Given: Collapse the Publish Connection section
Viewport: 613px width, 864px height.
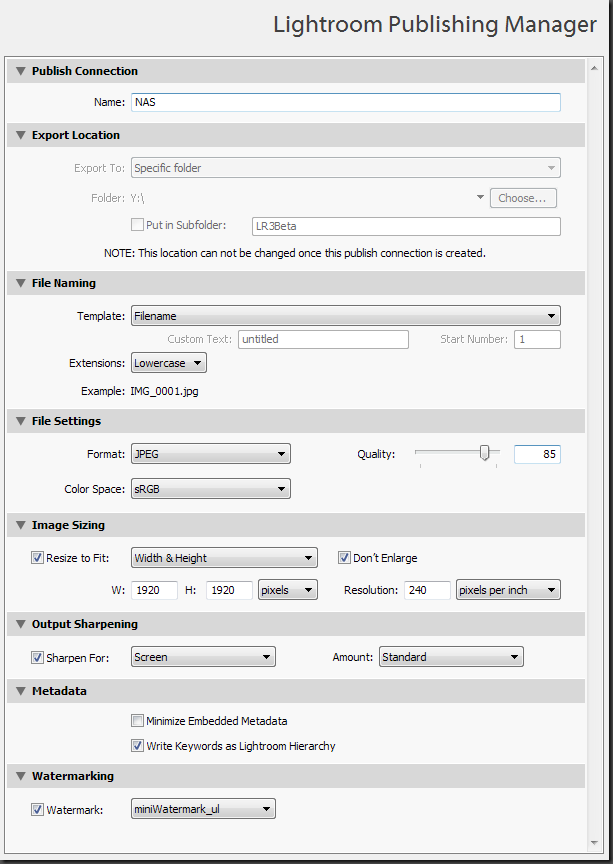Looking at the screenshot, I should tap(21, 71).
